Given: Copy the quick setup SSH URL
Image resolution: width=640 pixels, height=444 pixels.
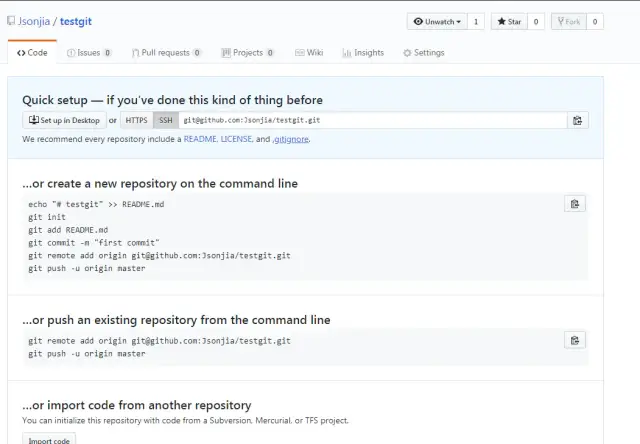Looking at the screenshot, I should pos(577,121).
